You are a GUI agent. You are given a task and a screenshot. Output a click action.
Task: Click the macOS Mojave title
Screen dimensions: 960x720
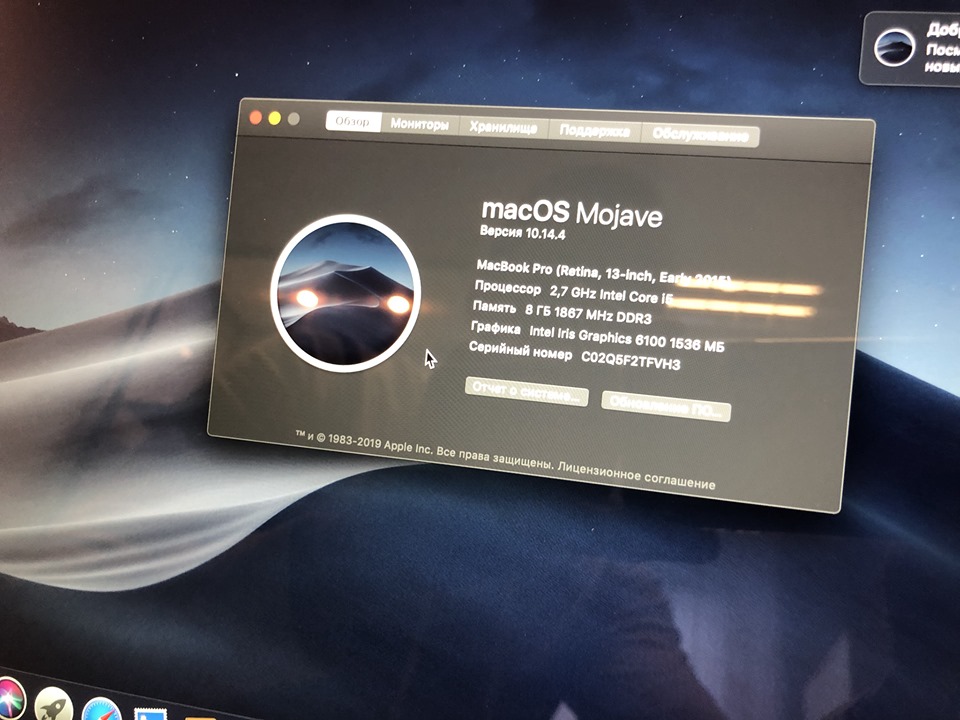(x=572, y=212)
